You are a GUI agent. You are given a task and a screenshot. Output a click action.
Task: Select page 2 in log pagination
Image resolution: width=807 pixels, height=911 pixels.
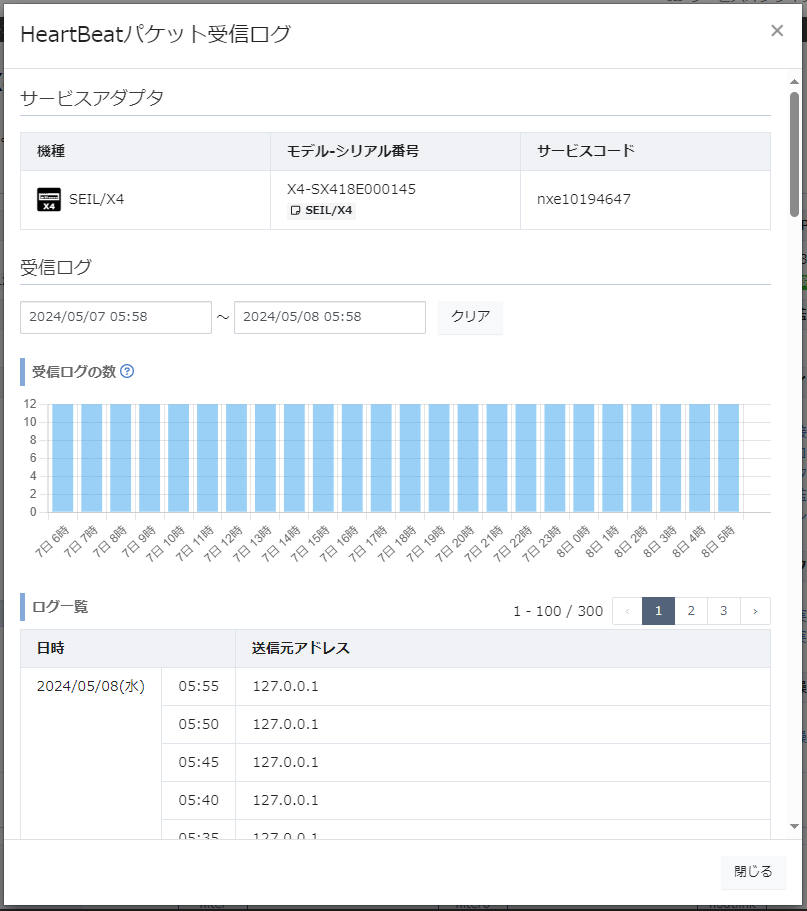click(x=691, y=610)
